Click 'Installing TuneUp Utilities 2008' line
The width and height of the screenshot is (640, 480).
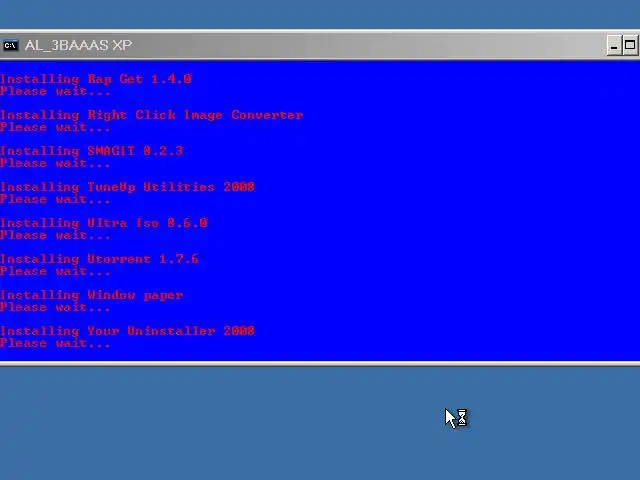(127, 187)
